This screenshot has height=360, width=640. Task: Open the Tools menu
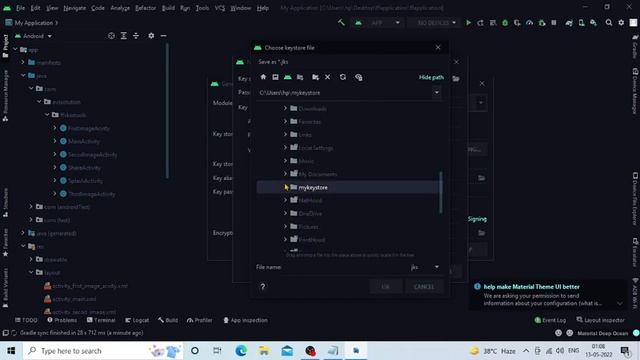[202, 8]
